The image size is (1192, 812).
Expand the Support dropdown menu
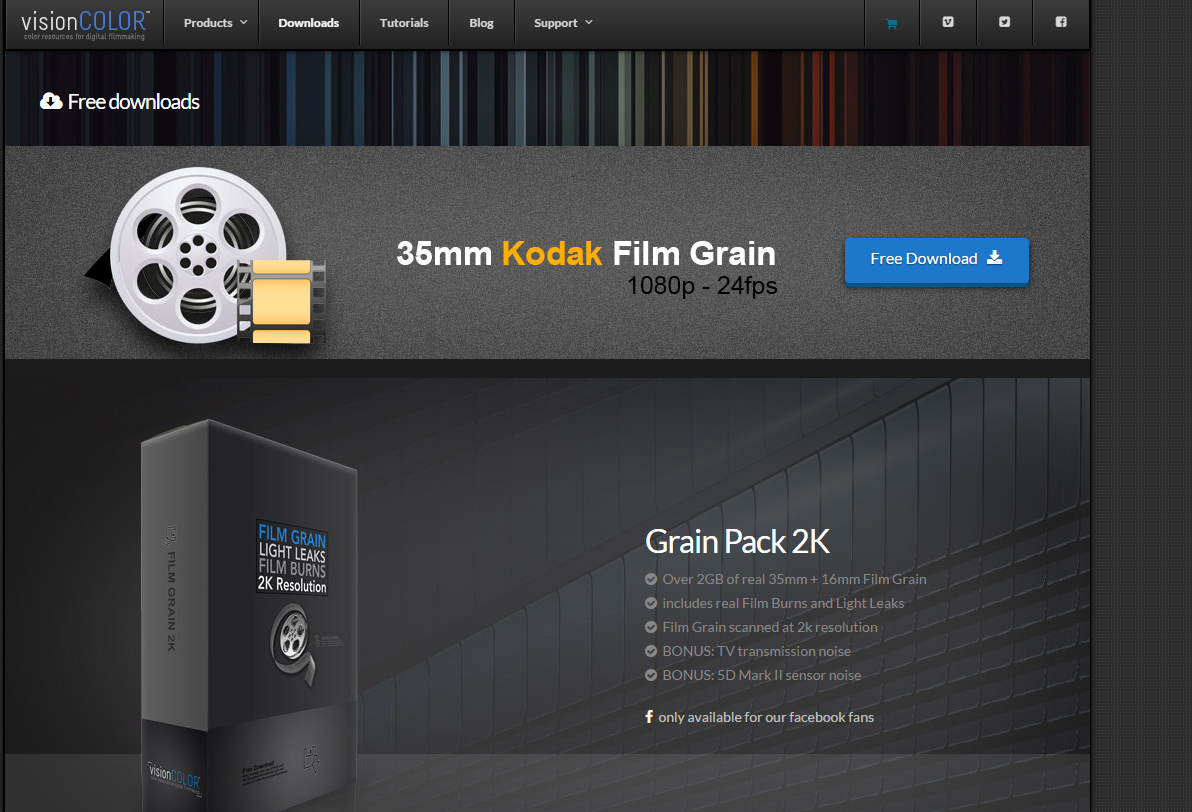tap(563, 23)
